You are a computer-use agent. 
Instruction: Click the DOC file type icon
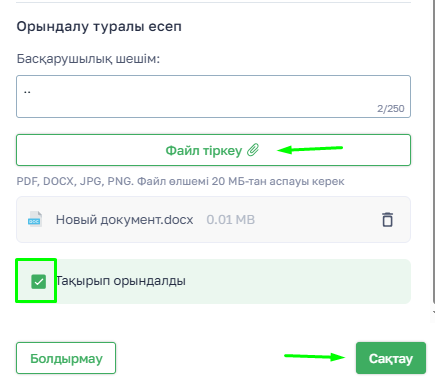click(35, 219)
